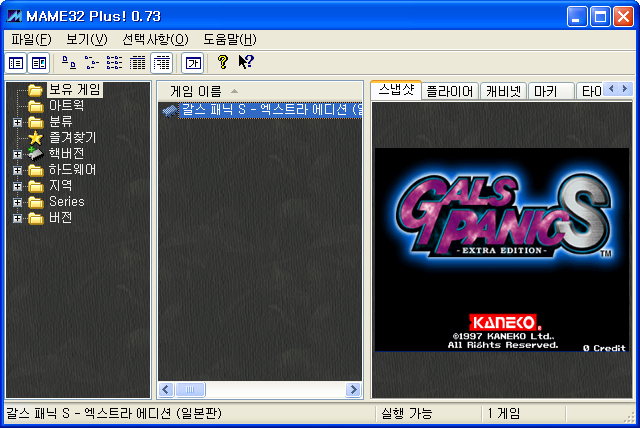Click the Gals Panic S snapshot image

pyautogui.click(x=502, y=250)
